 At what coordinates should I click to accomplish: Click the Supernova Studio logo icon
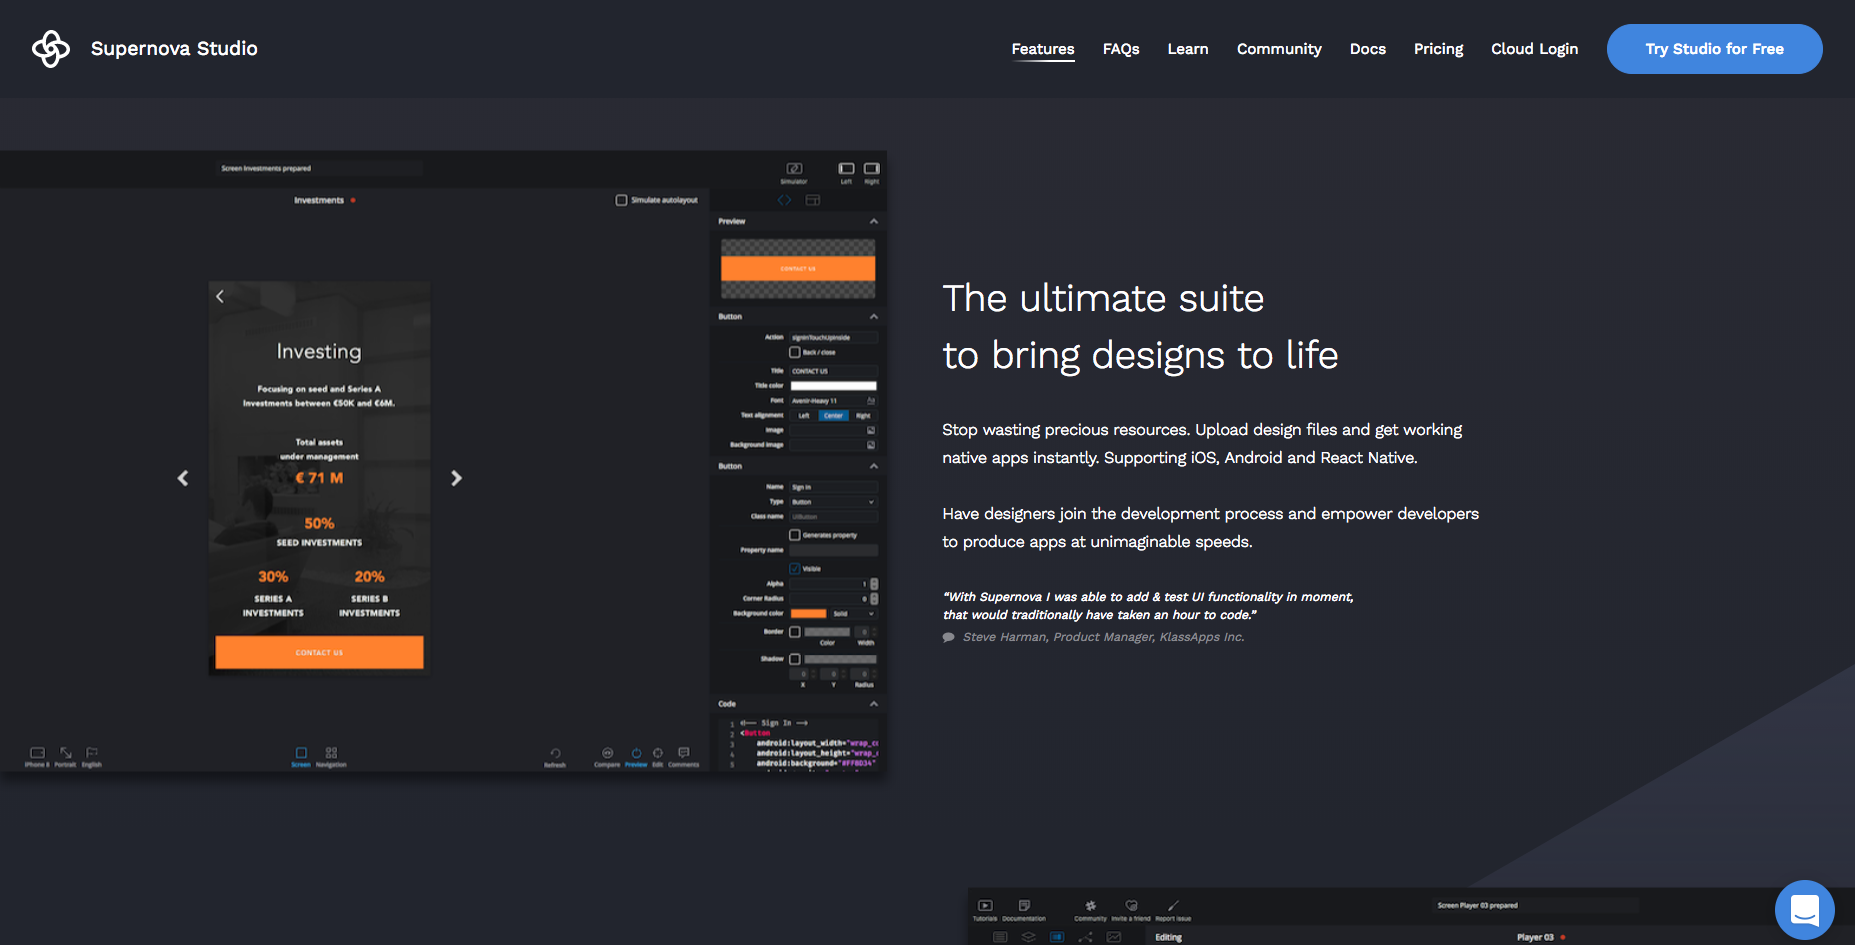[x=50, y=49]
